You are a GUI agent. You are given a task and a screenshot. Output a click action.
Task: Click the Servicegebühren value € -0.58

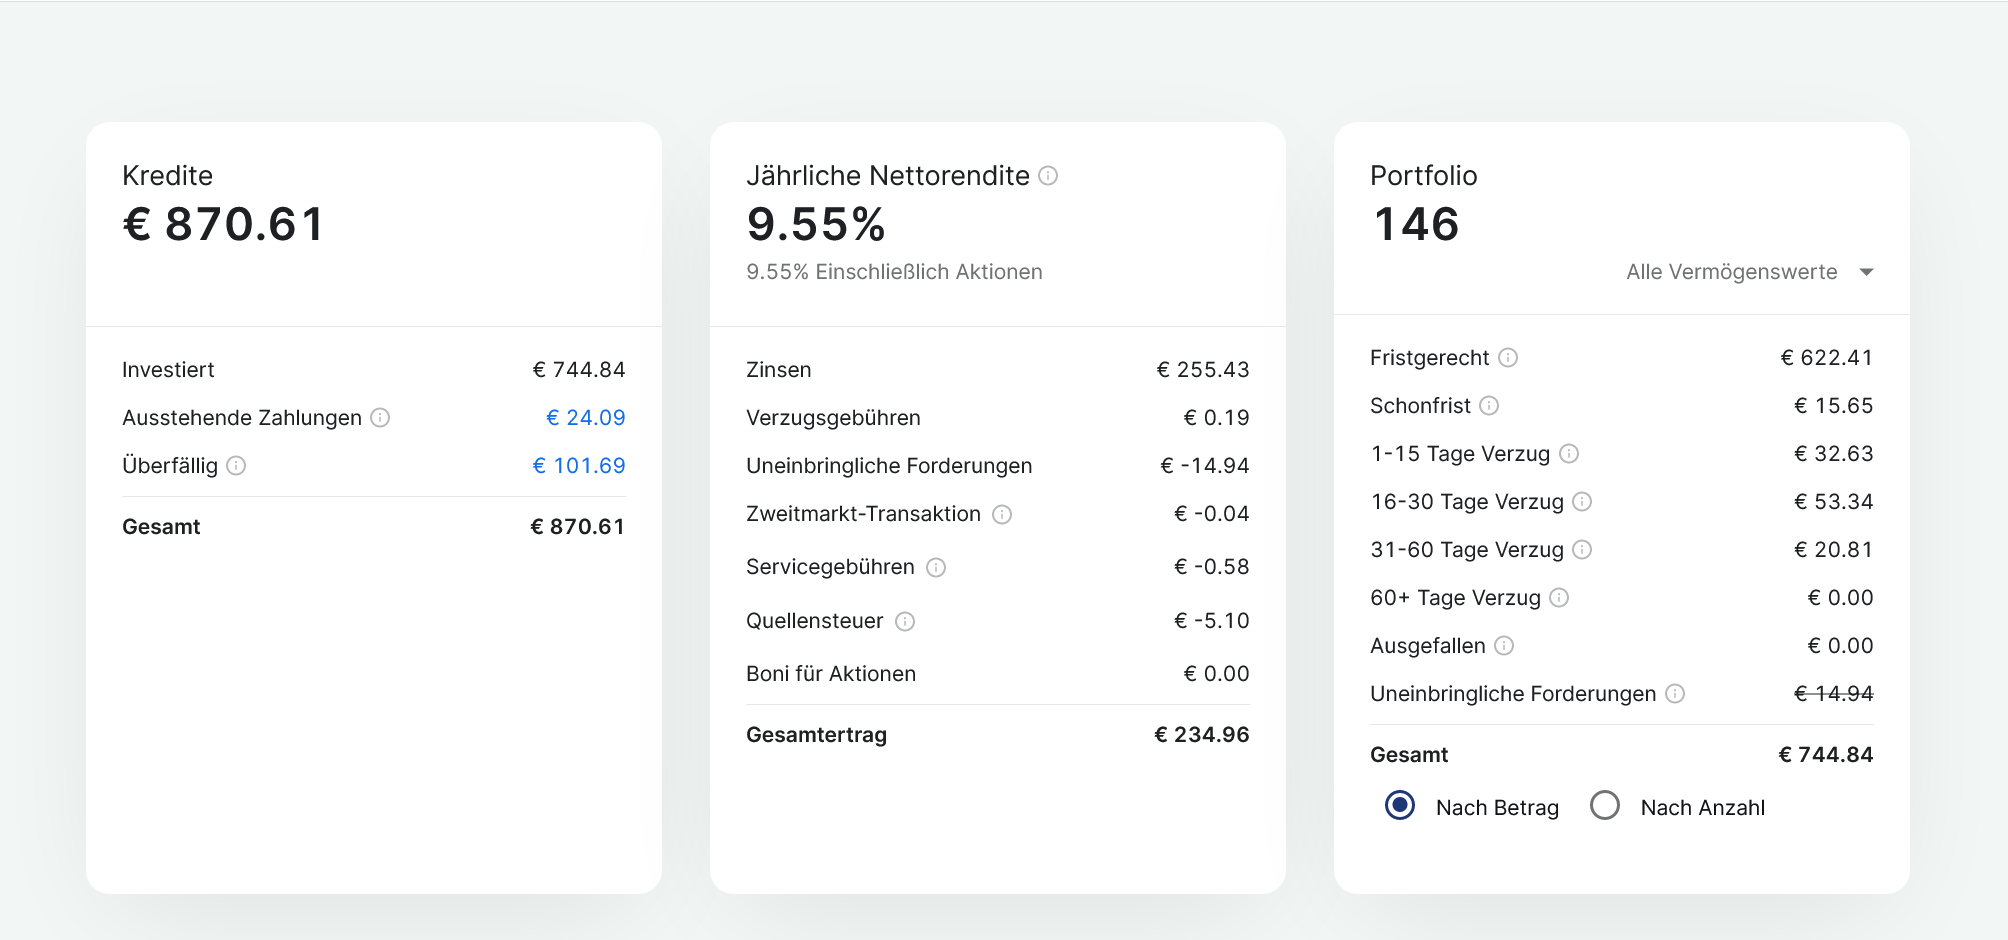click(1212, 567)
